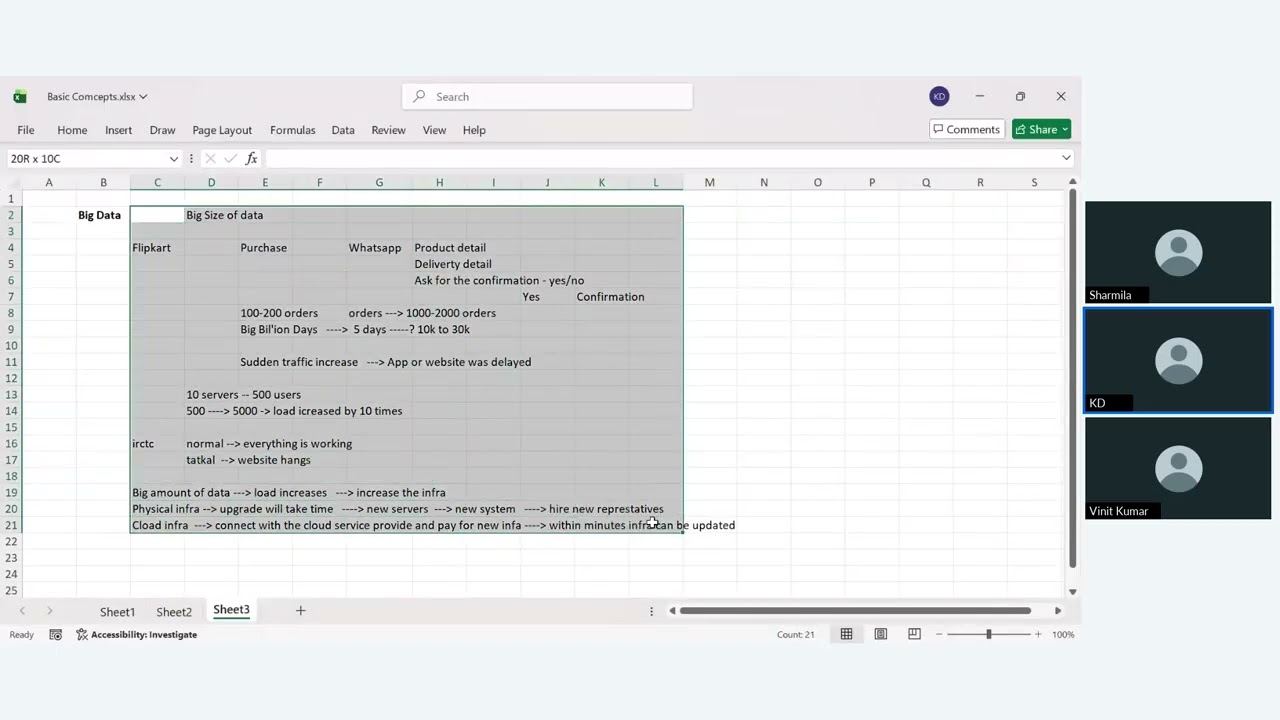
Task: Open Accessibility: Investigate in status bar
Action: click(137, 635)
